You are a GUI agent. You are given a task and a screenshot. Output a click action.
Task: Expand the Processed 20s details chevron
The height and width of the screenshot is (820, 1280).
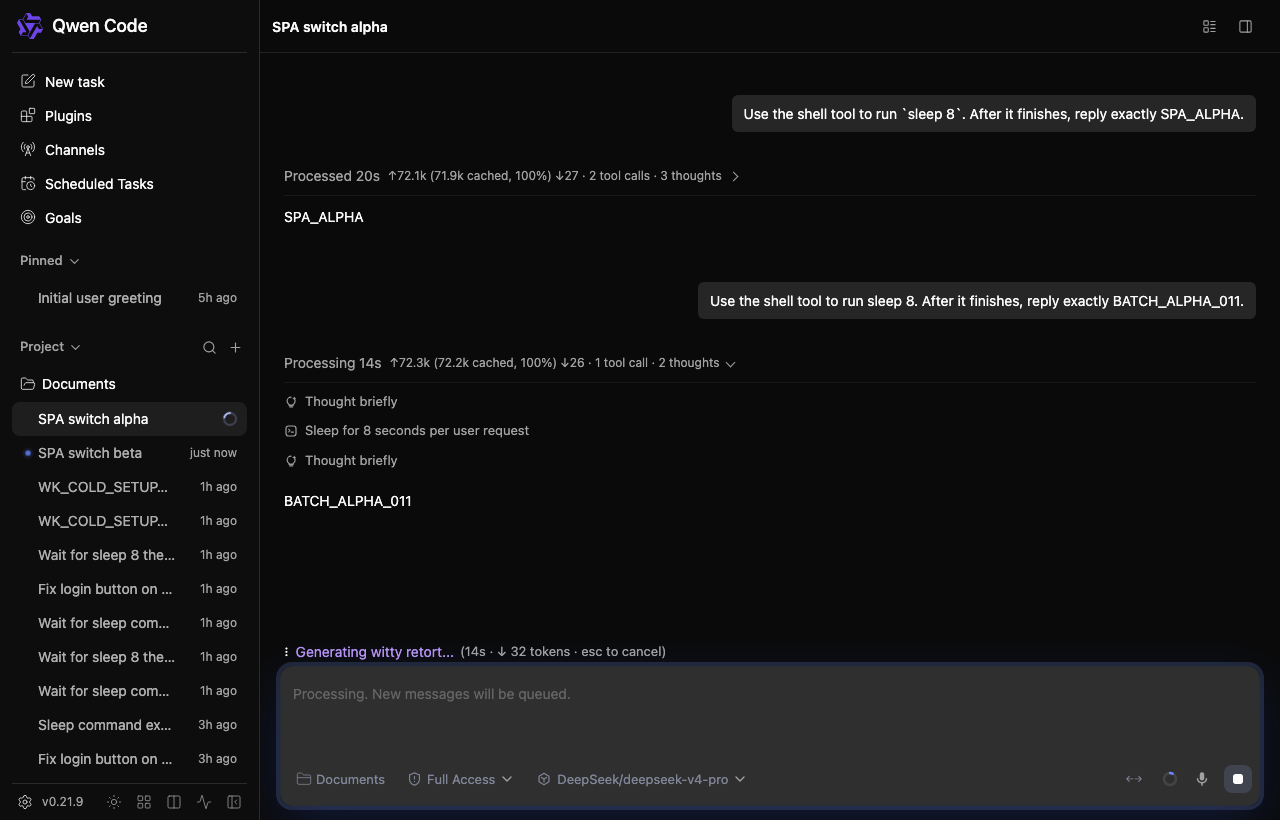(736, 176)
